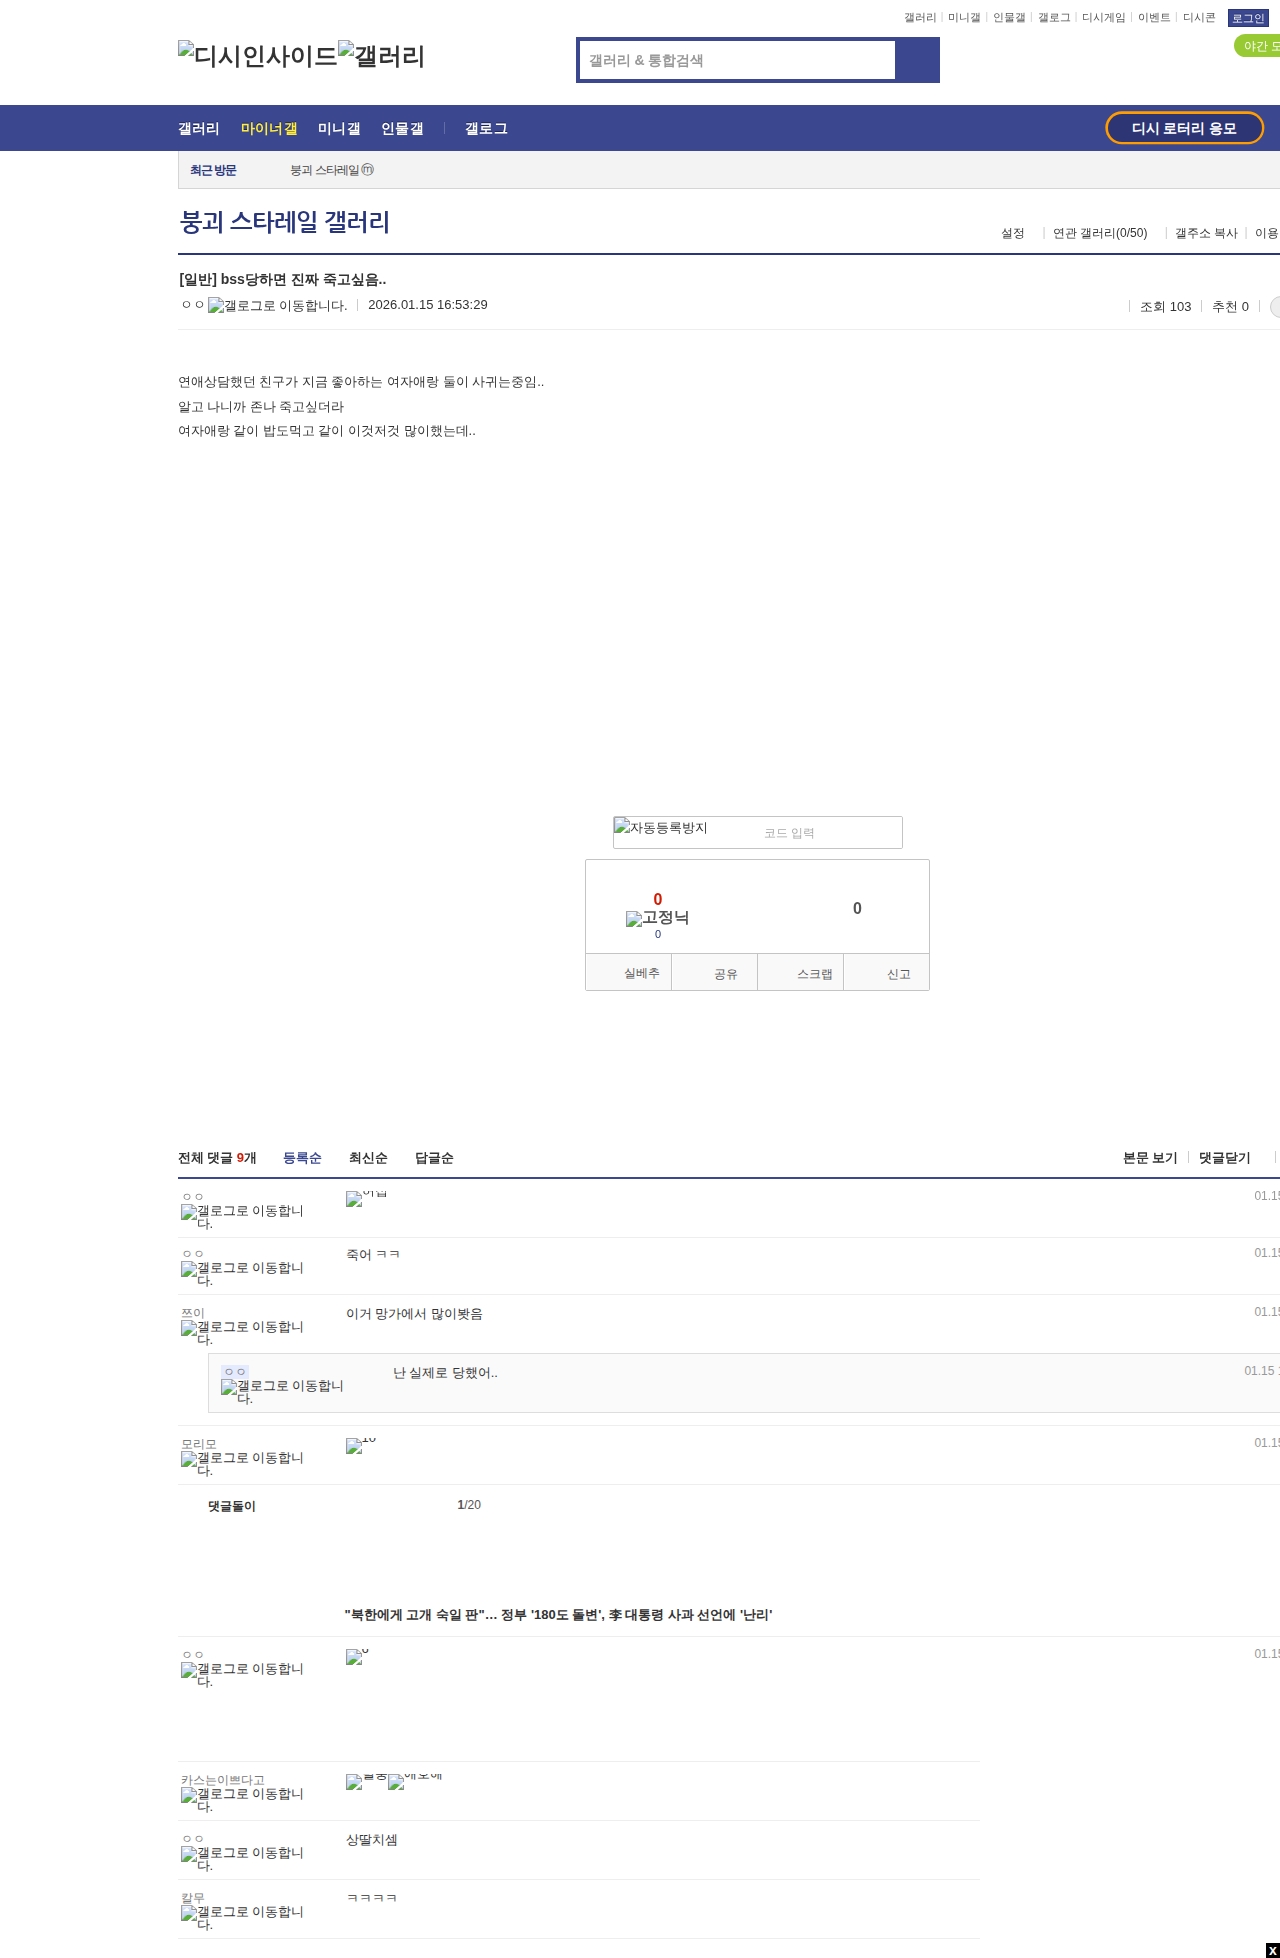
Task: Open the 인물갤 navigation tab
Action: 402,128
